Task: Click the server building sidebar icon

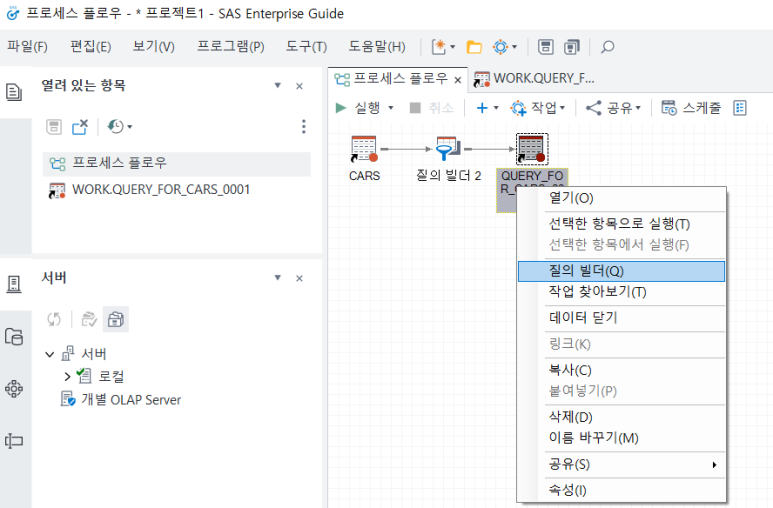Action: pyautogui.click(x=14, y=284)
